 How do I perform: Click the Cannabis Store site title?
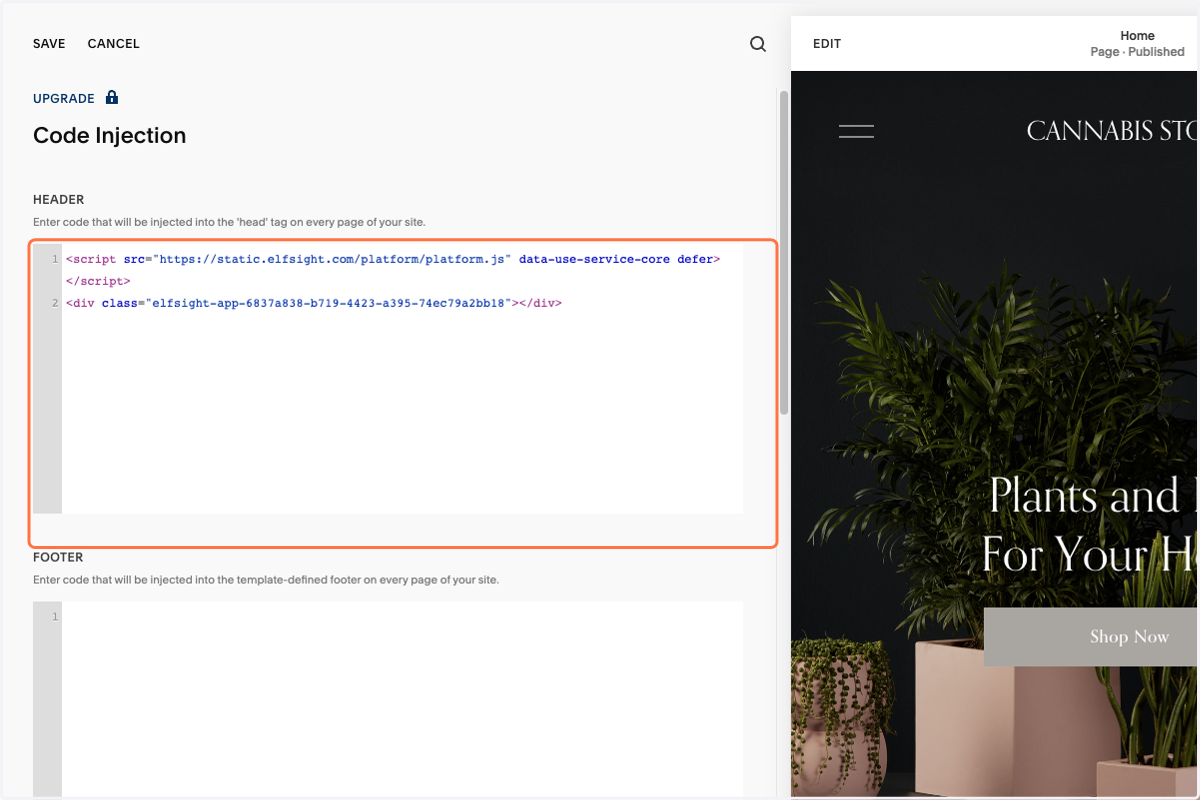coord(1112,131)
